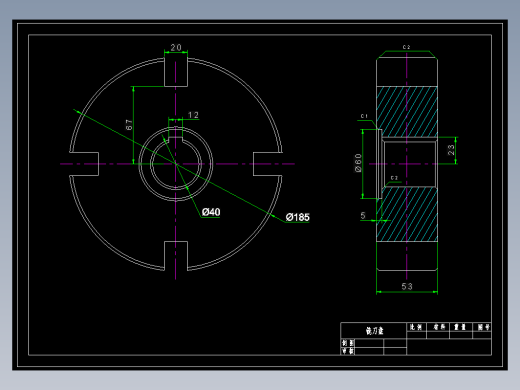Select the C1 chamfer label

pyautogui.click(x=364, y=116)
